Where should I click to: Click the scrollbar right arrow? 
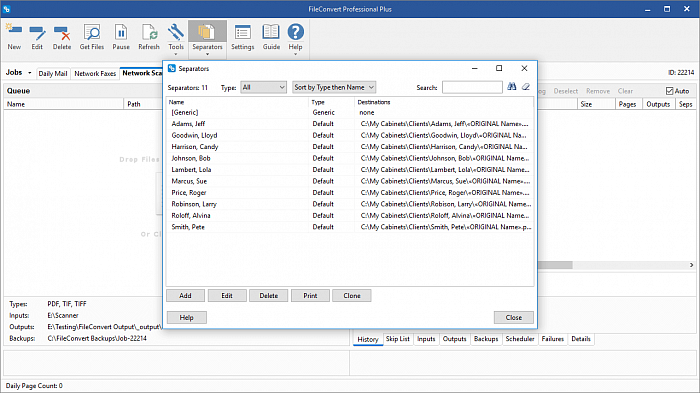coord(692,265)
